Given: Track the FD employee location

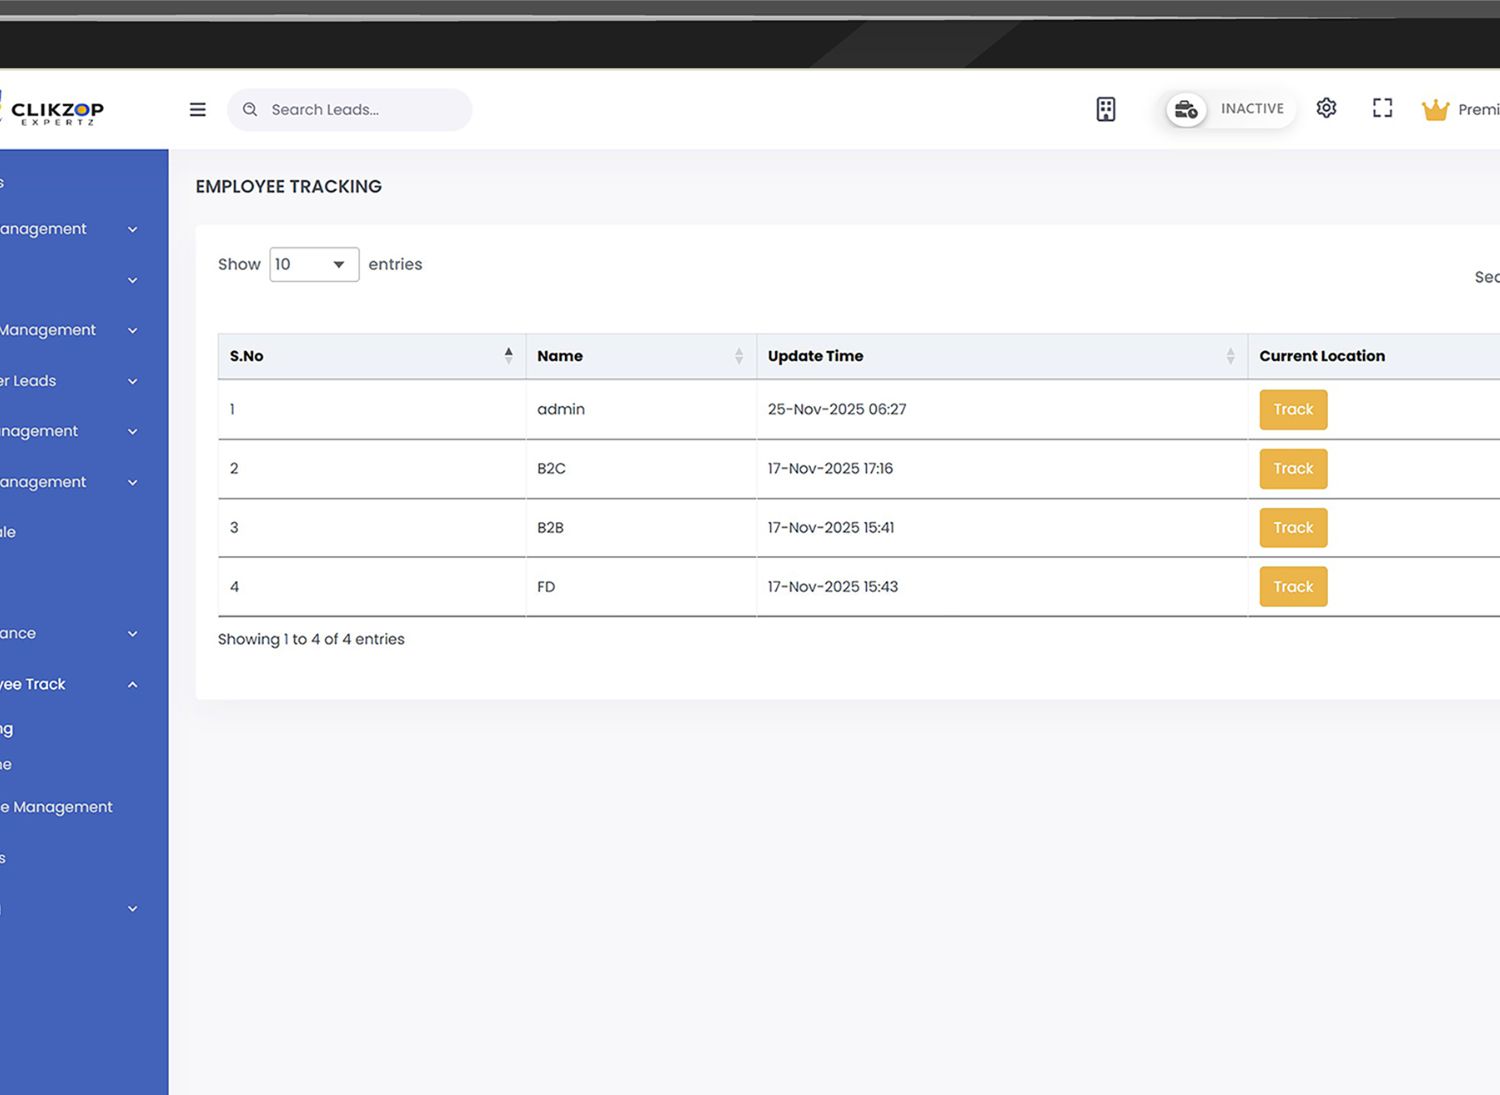Looking at the screenshot, I should (x=1292, y=587).
